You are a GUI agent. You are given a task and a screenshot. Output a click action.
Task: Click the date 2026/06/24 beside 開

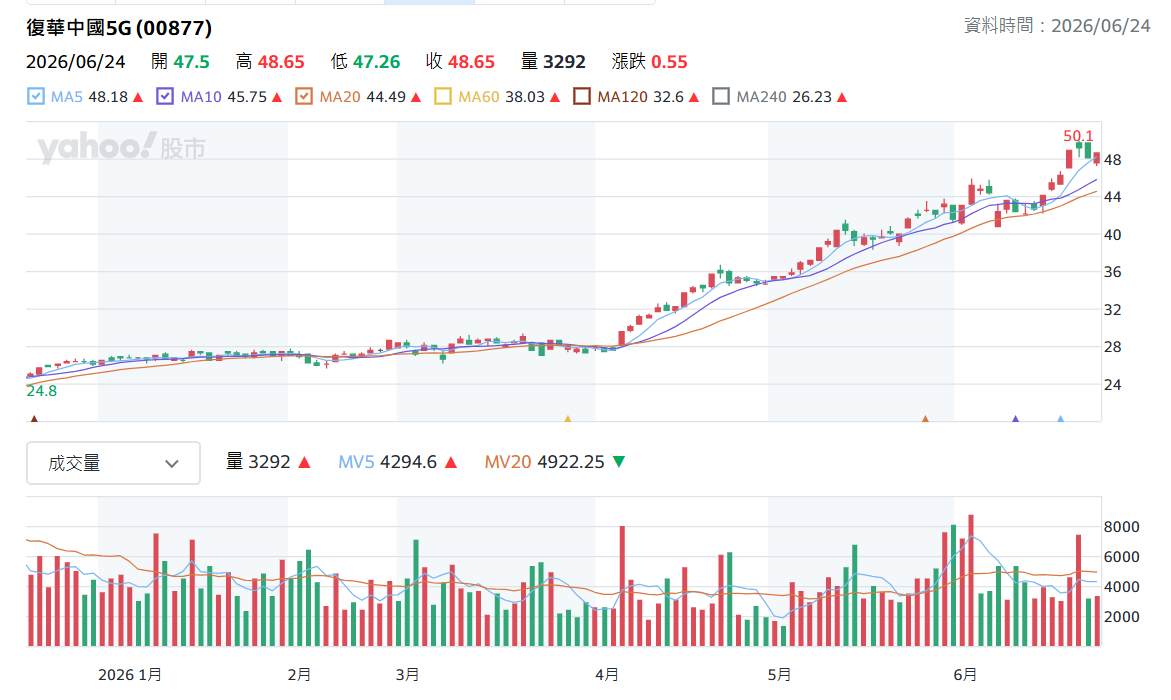pyautogui.click(x=75, y=62)
